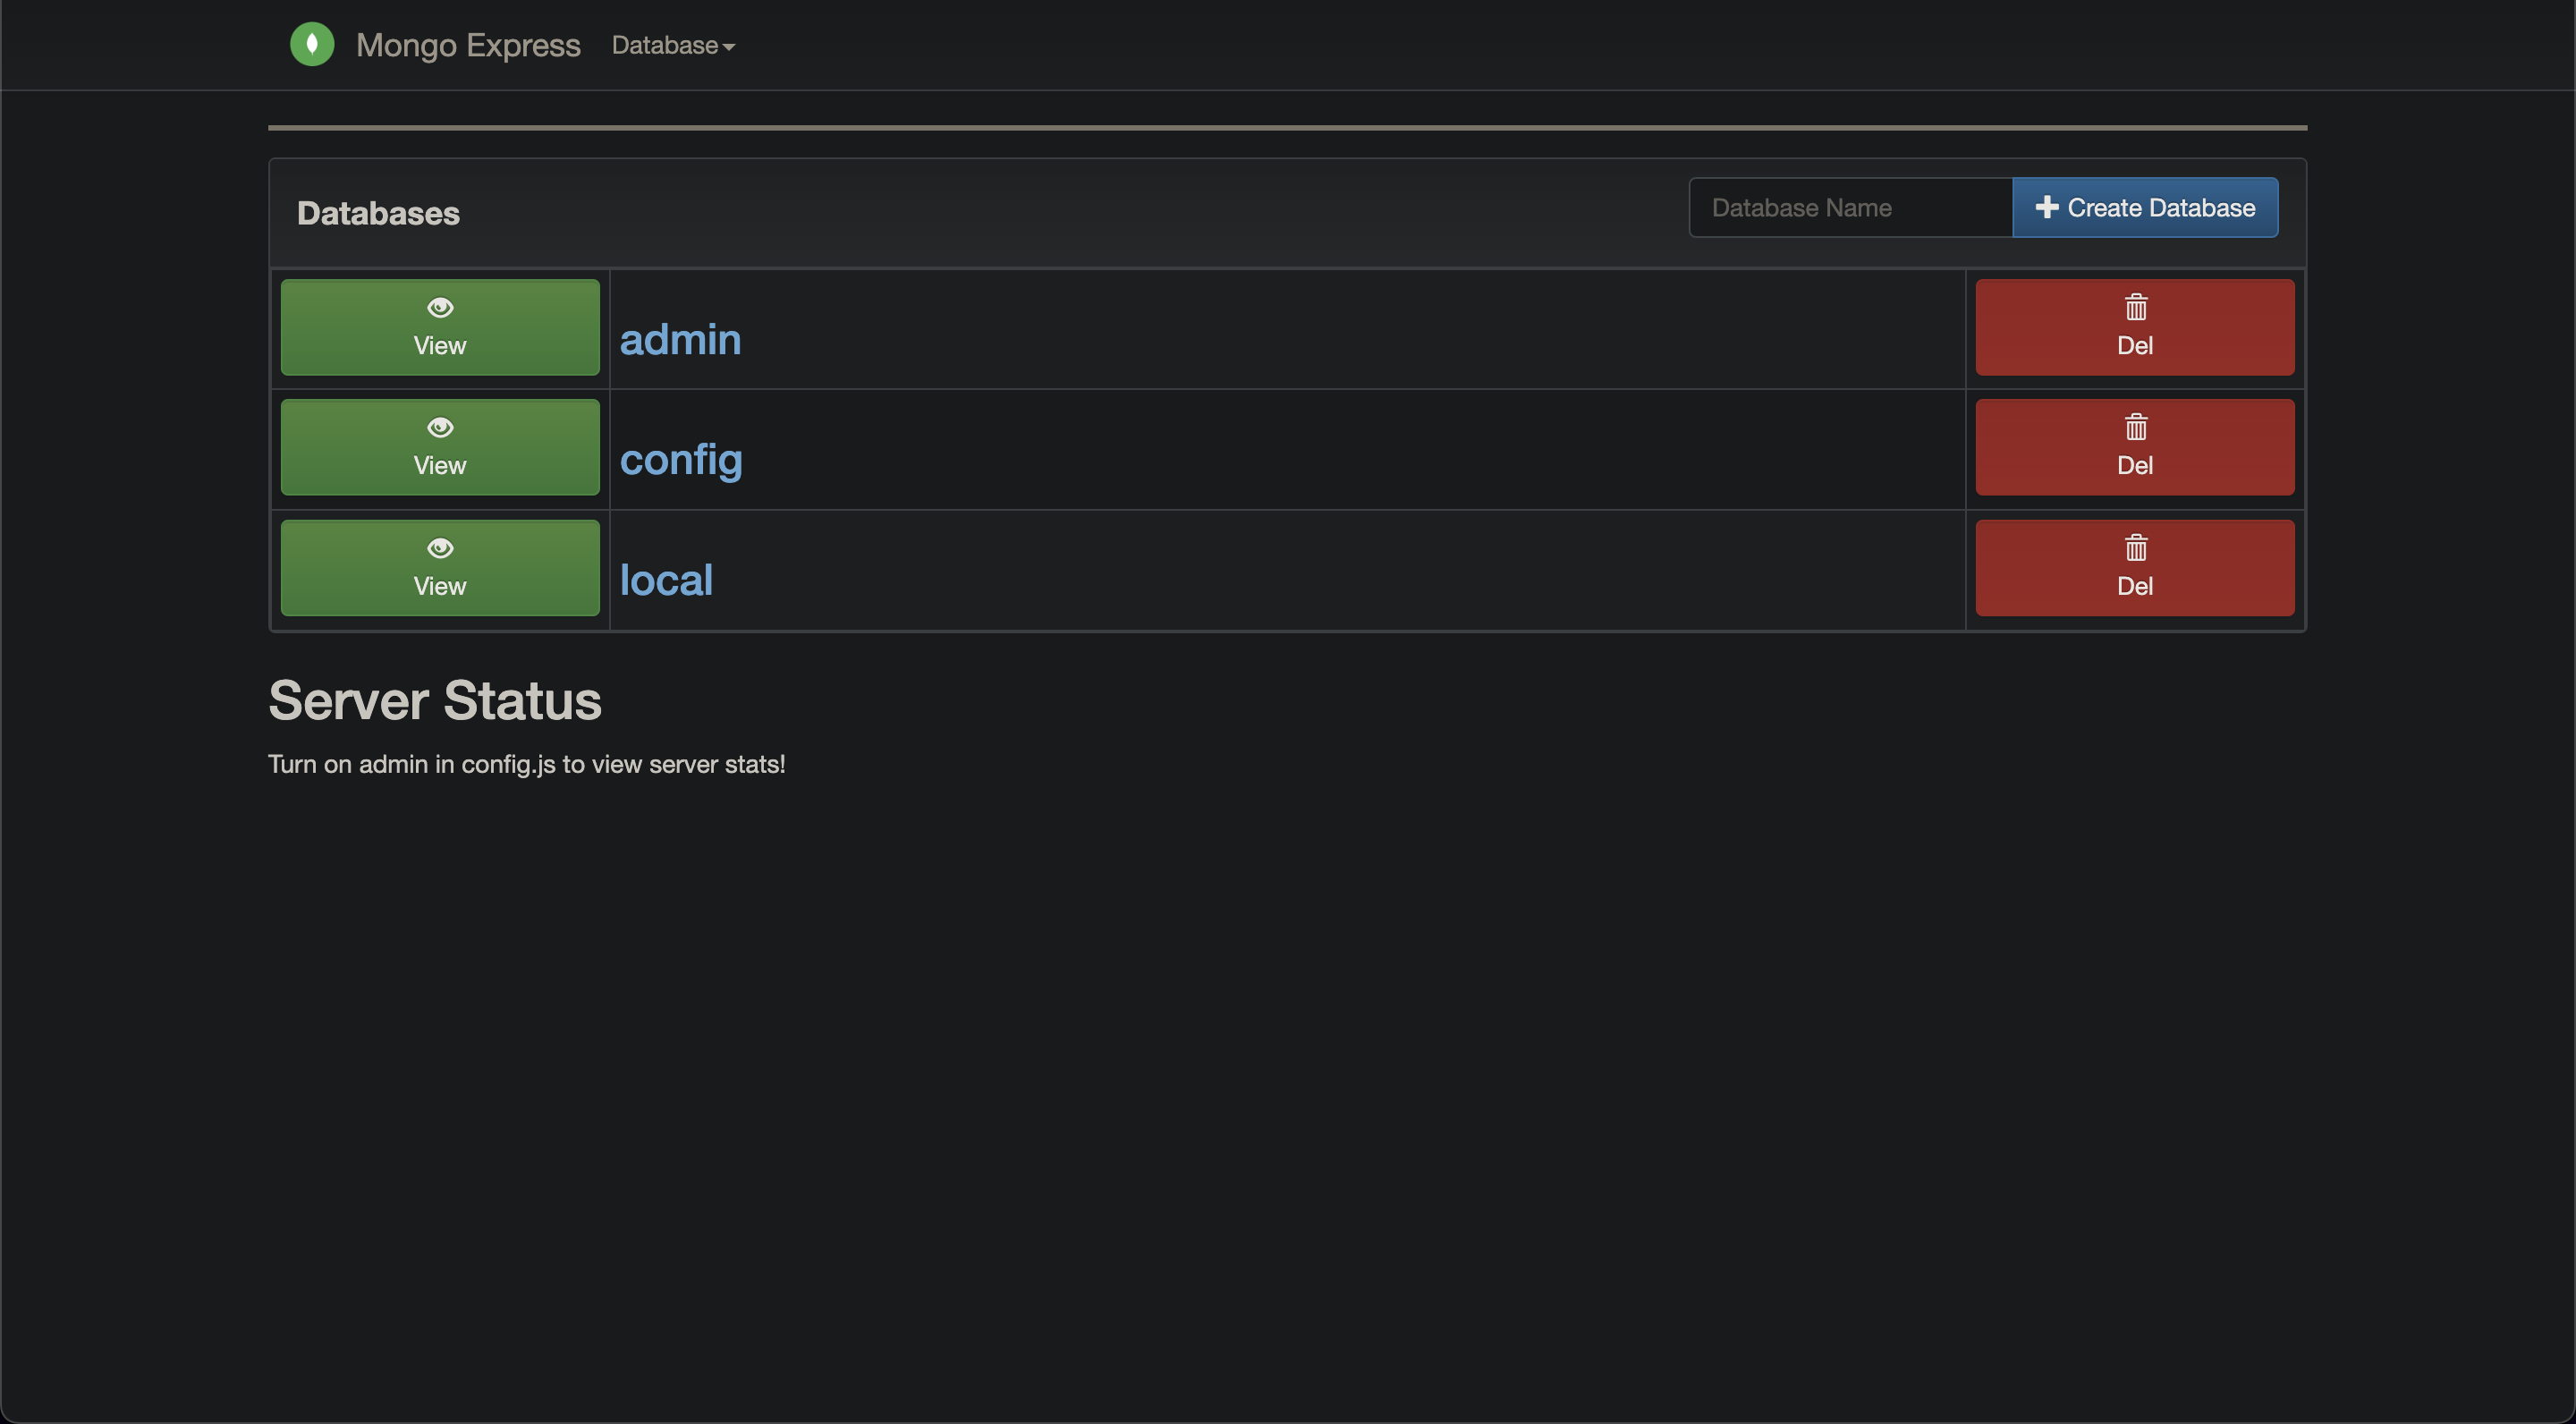Viewport: 2576px width, 1424px height.
Task: Click the Create Database button text
Action: [x=2161, y=208]
